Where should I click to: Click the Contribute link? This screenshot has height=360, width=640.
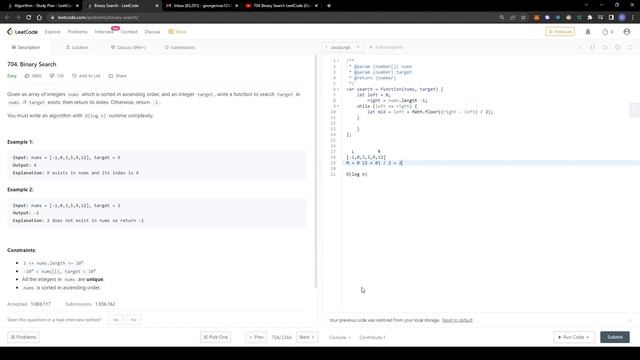point(372,337)
